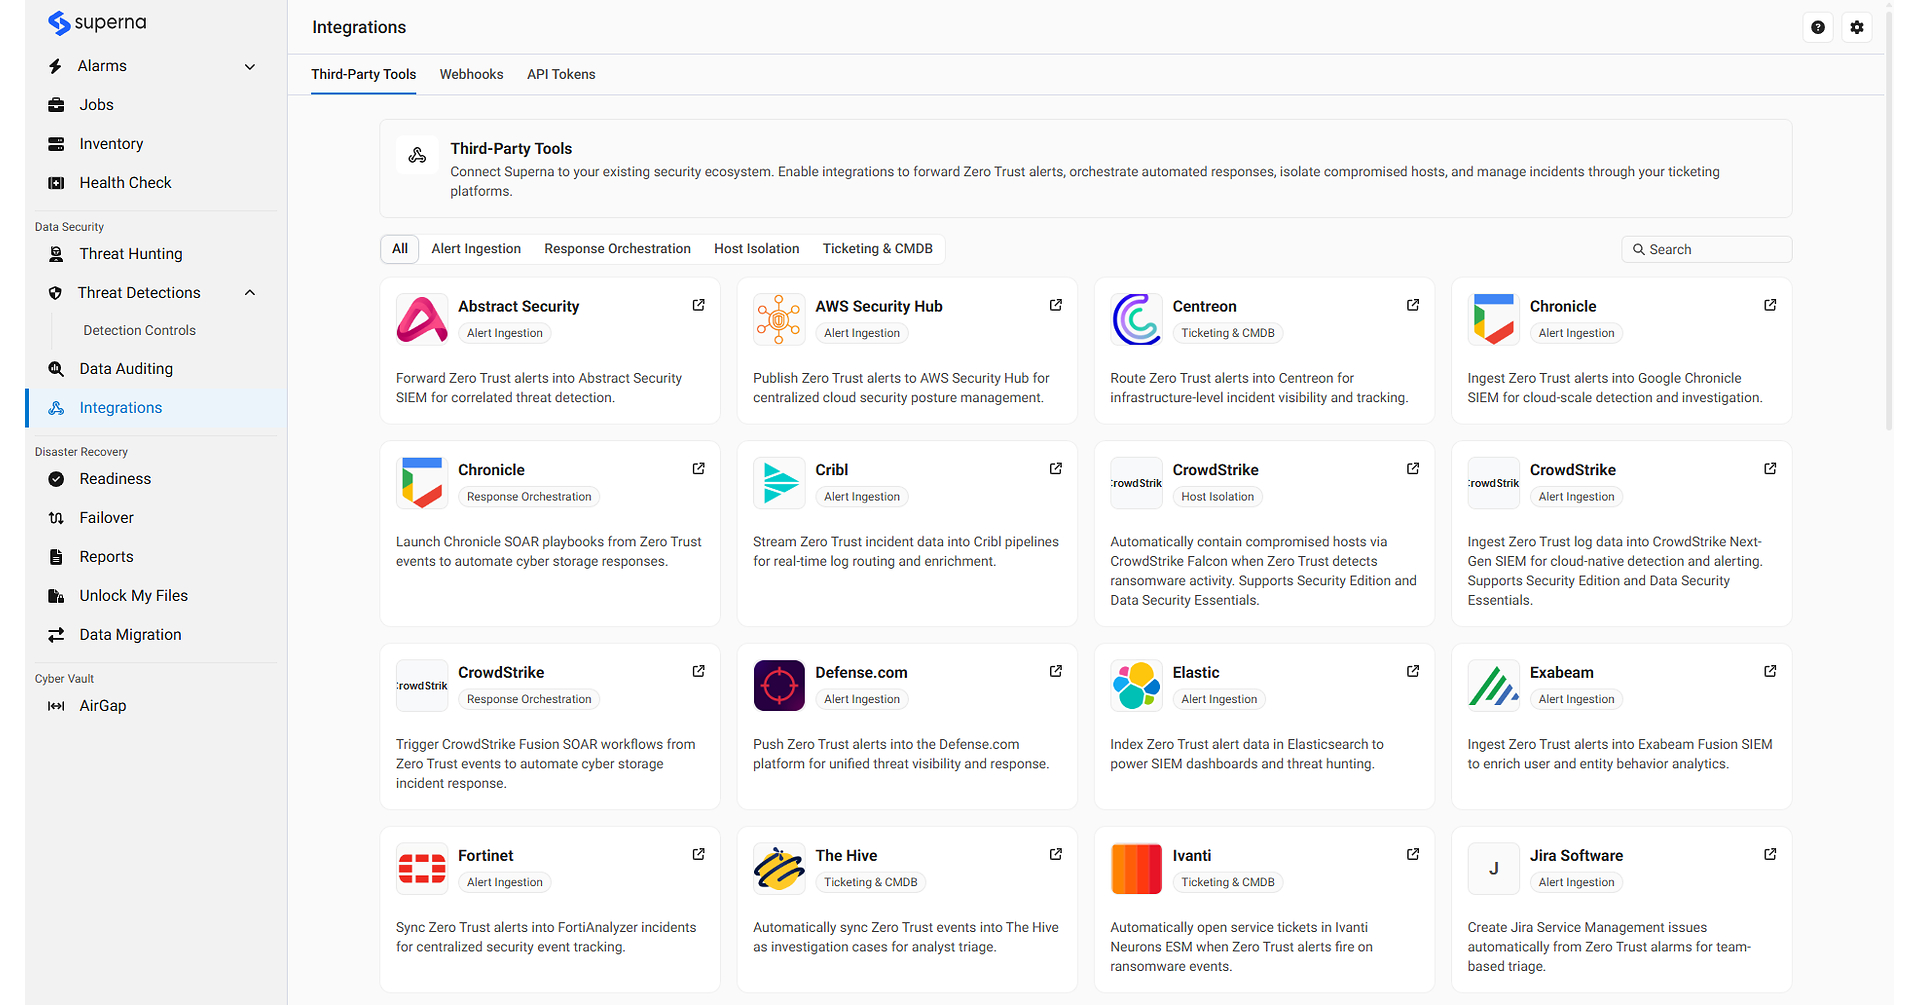Select Integrations in the sidebar

(156, 408)
